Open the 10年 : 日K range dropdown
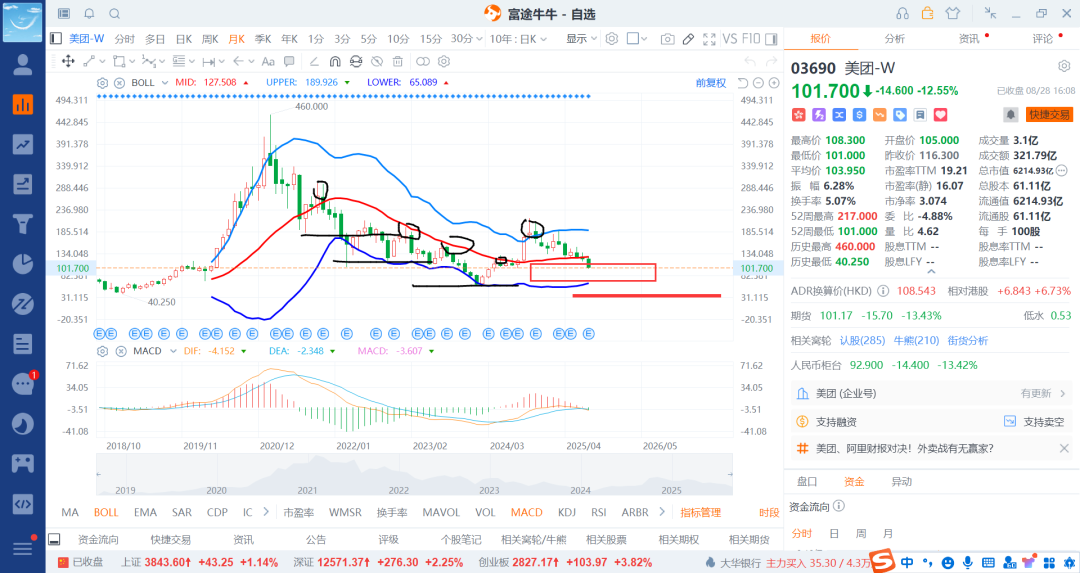 (518, 39)
